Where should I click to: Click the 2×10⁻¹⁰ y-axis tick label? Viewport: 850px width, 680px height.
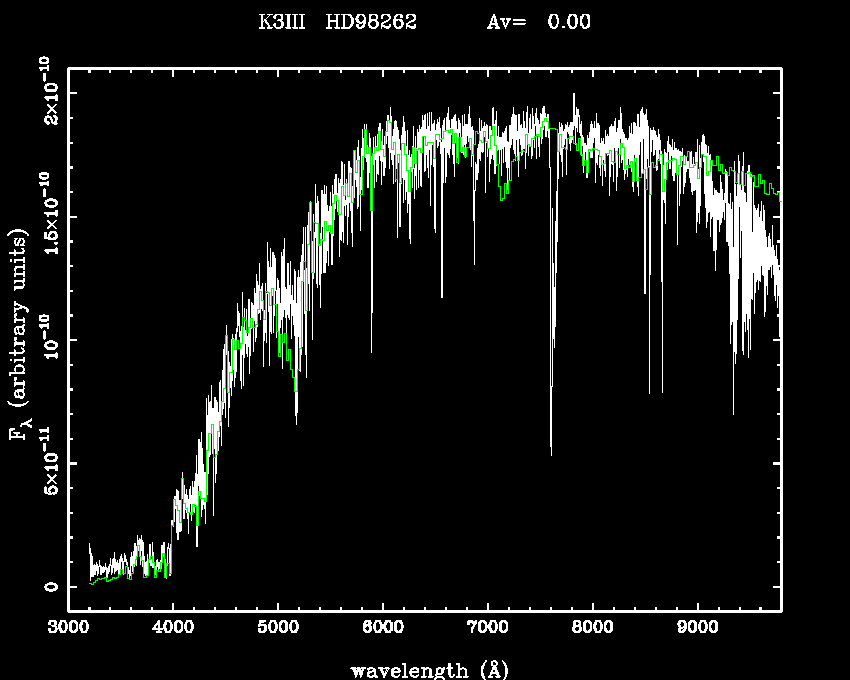(x=48, y=92)
